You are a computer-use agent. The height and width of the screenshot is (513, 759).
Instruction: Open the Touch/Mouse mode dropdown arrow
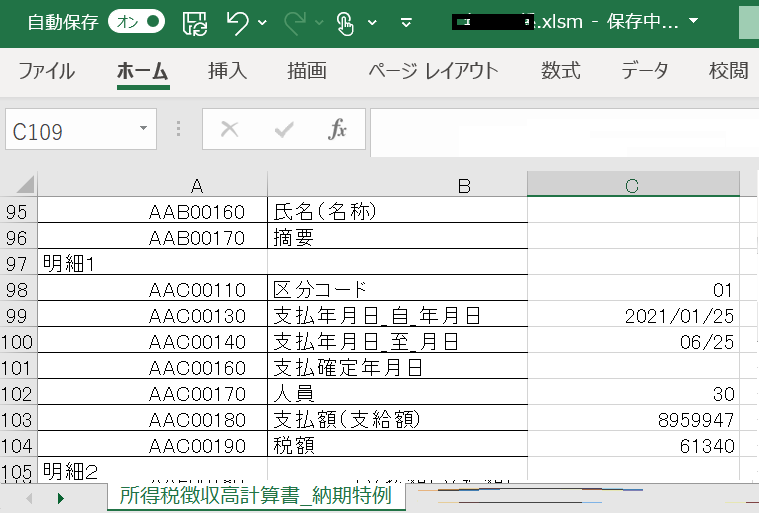pos(372,22)
